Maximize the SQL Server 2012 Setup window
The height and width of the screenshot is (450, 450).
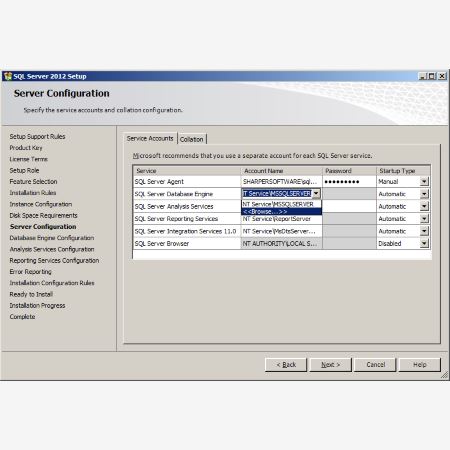(432, 76)
